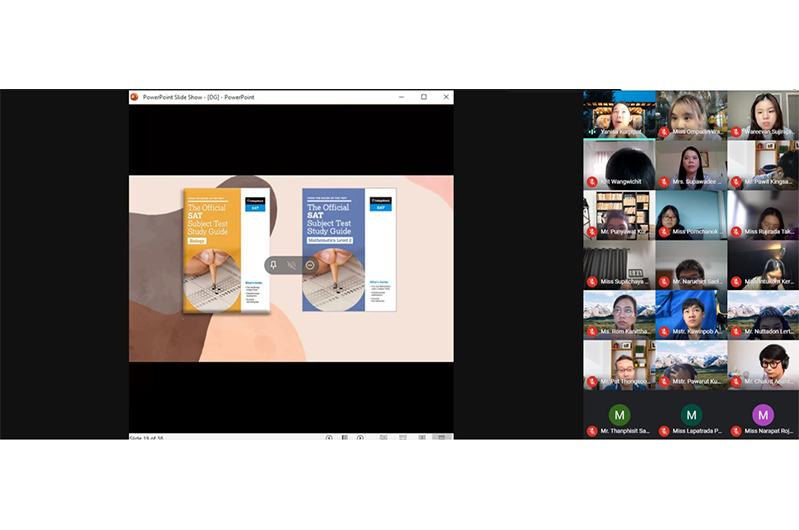Click muted mic icon for Mr. Naruebet
The width and height of the screenshot is (799, 530).
click(664, 281)
